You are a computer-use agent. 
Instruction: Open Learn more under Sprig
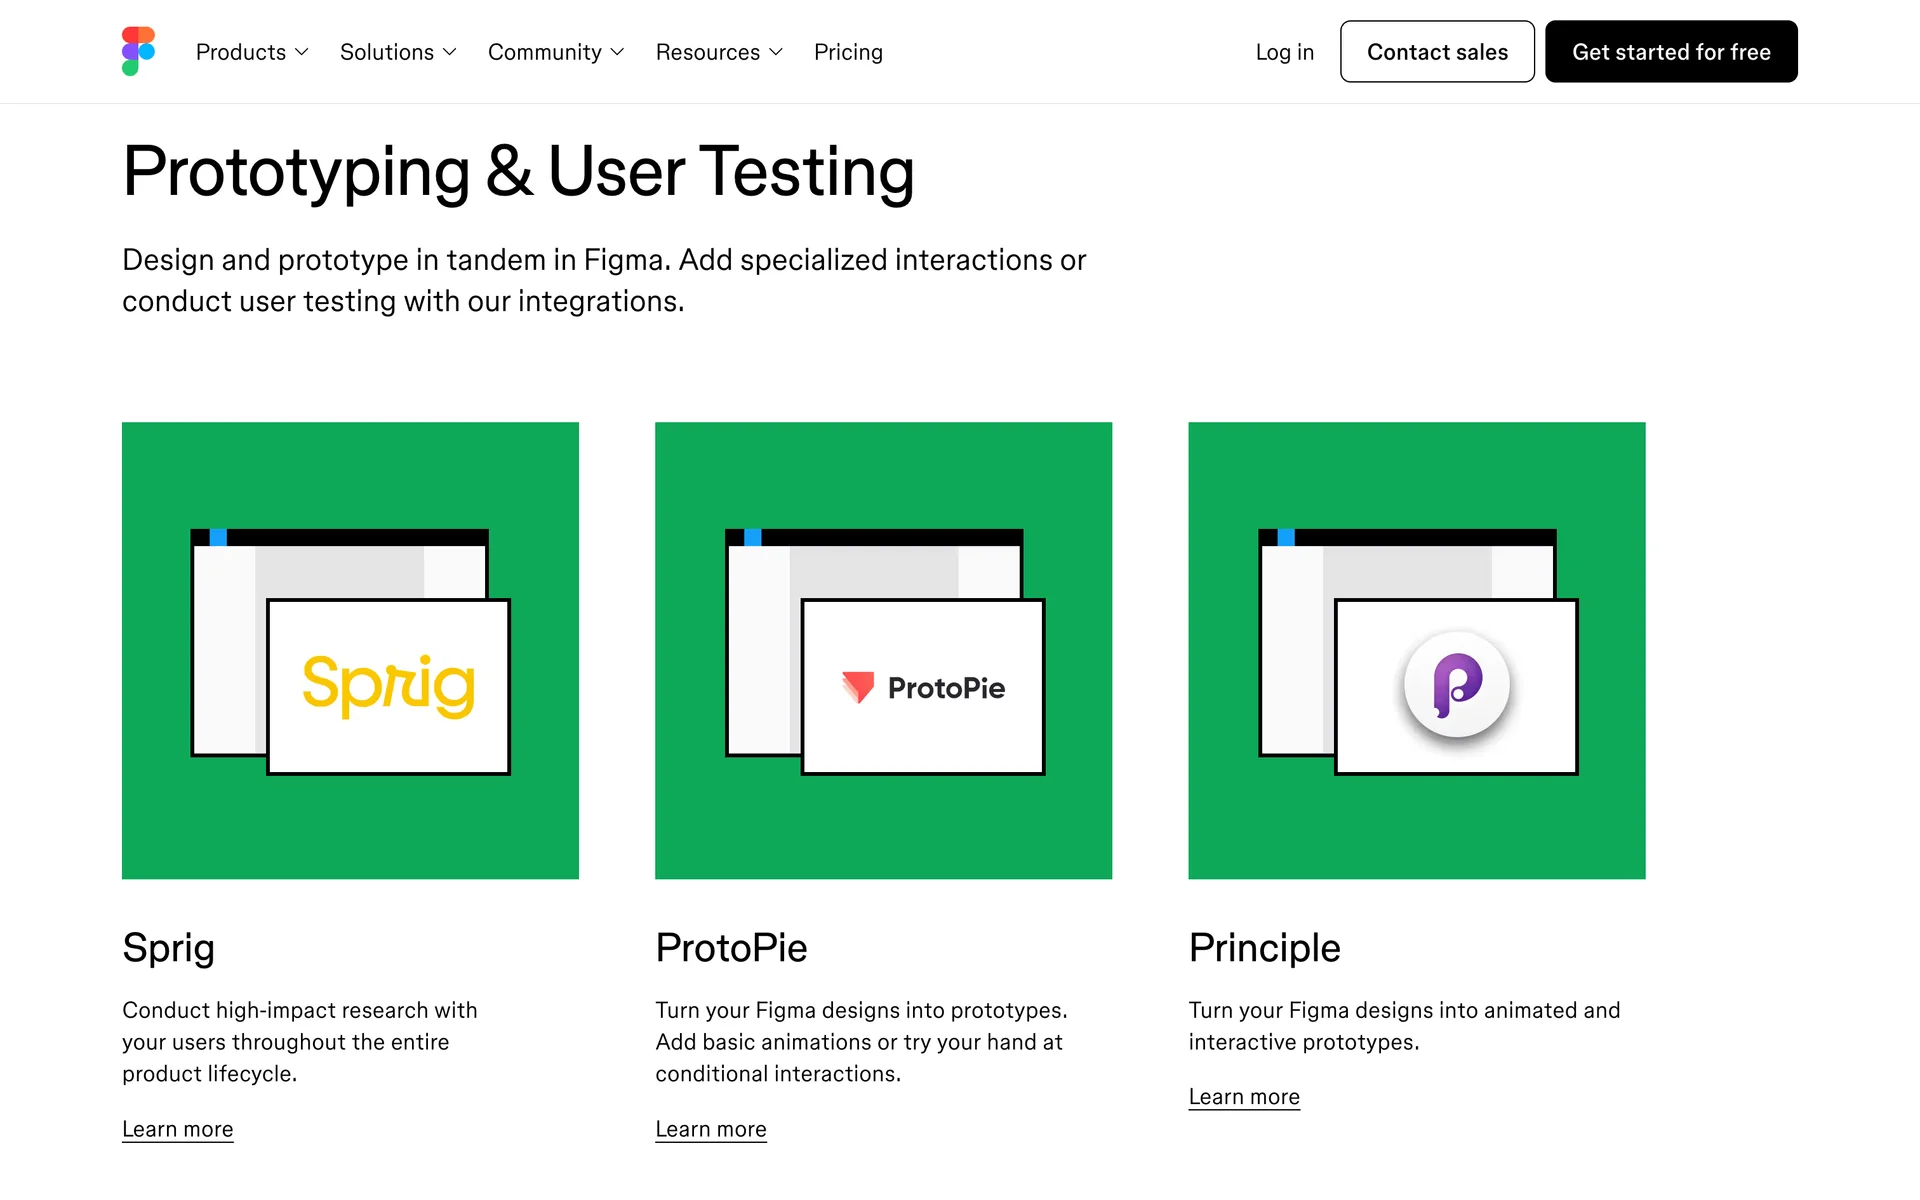coord(178,1129)
